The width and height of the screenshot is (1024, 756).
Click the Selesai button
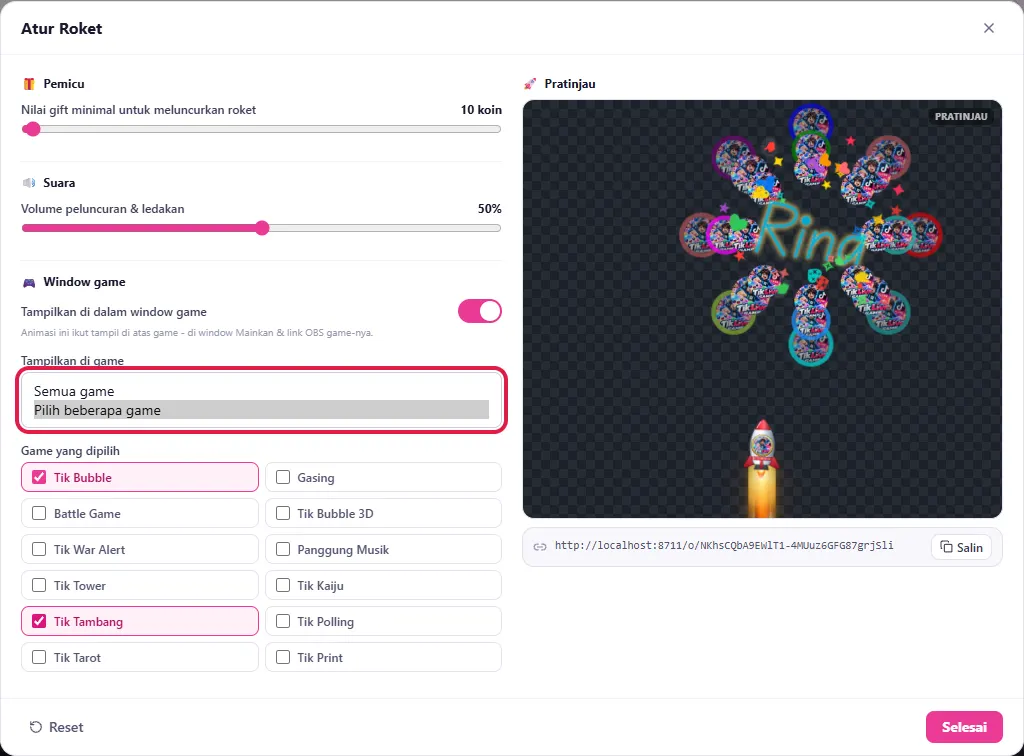964,727
